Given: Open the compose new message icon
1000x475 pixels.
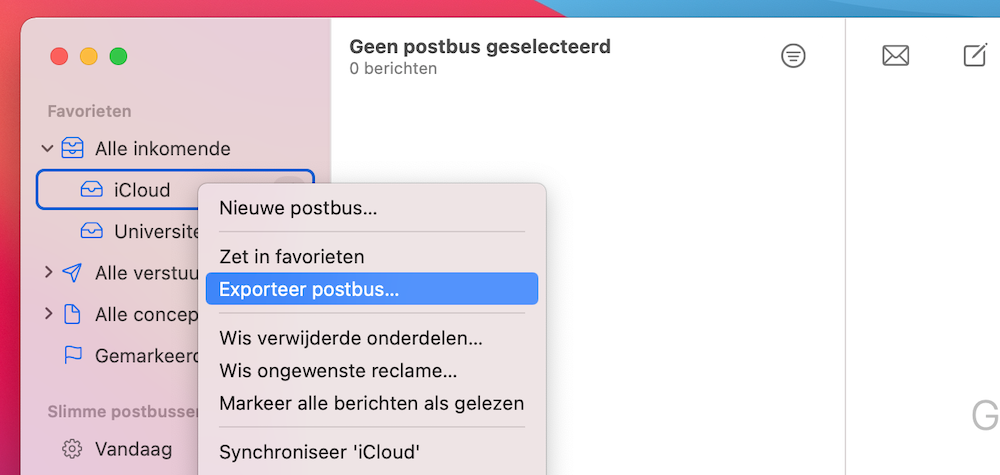Looking at the screenshot, I should tap(975, 55).
